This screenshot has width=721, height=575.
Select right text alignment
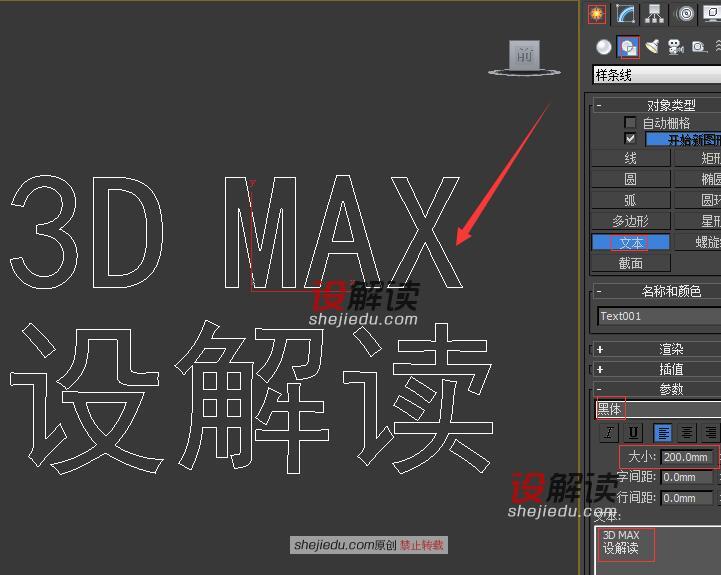[710, 433]
